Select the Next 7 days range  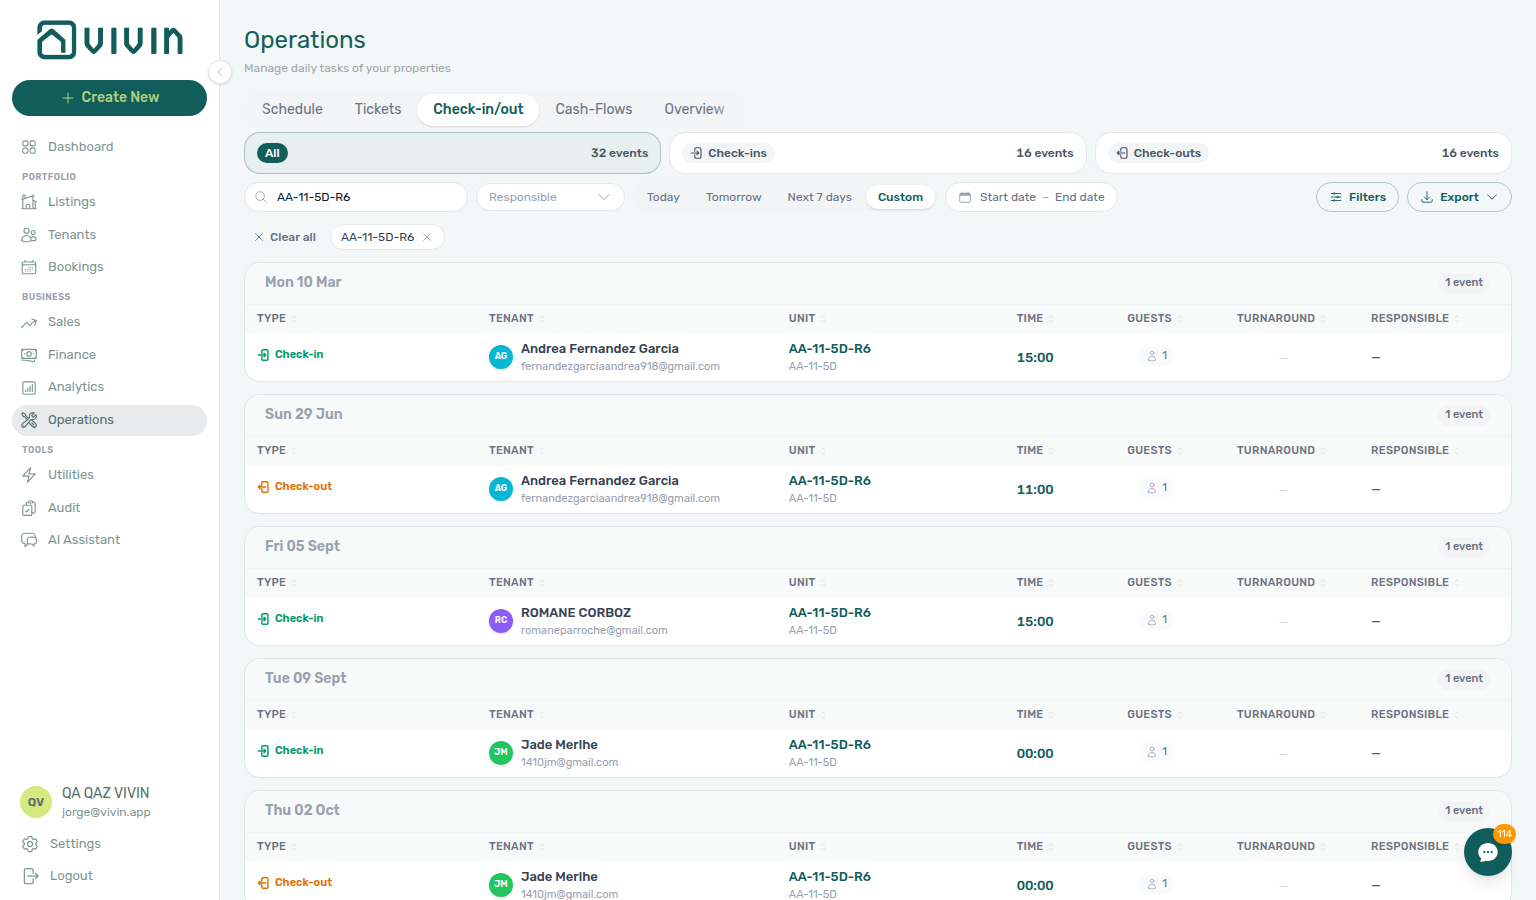(x=819, y=197)
